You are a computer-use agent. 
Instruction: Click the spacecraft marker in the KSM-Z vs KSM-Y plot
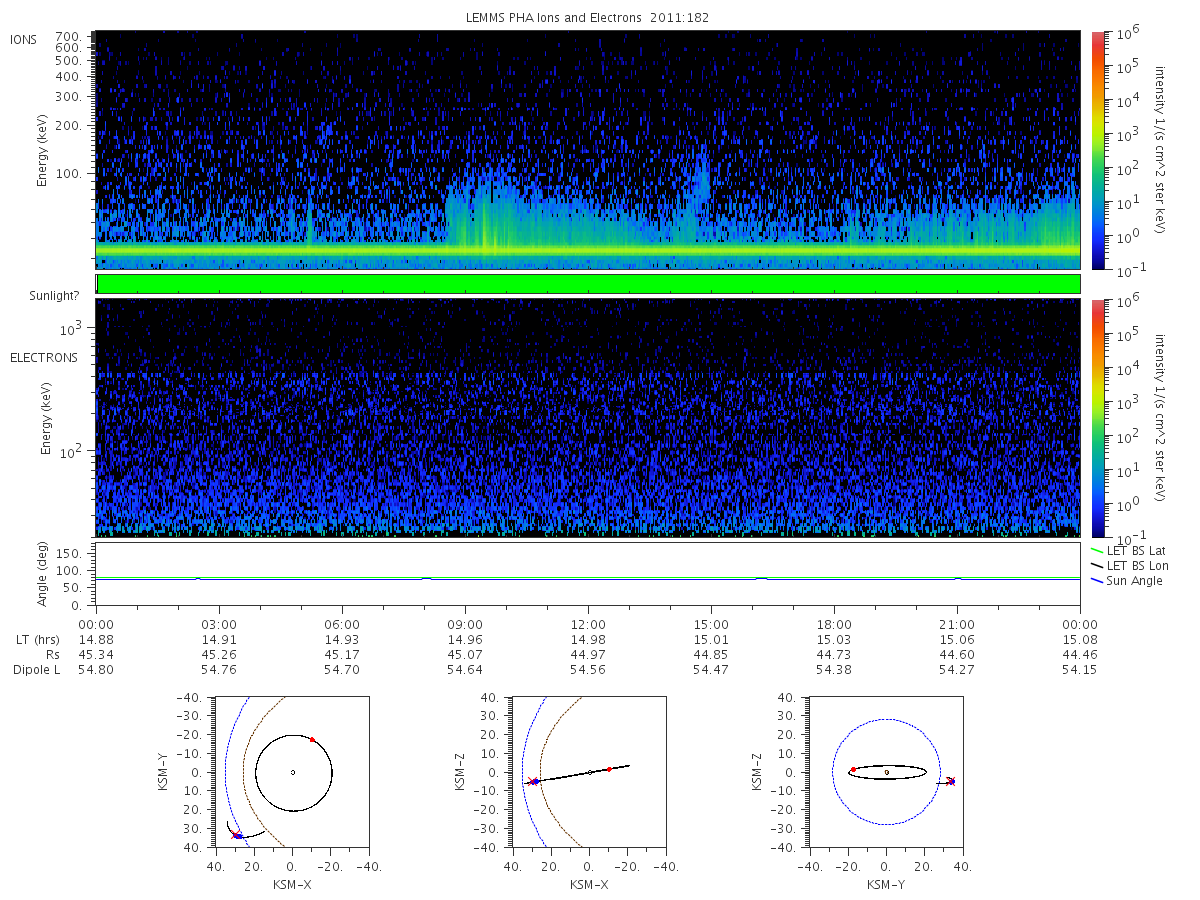950,781
